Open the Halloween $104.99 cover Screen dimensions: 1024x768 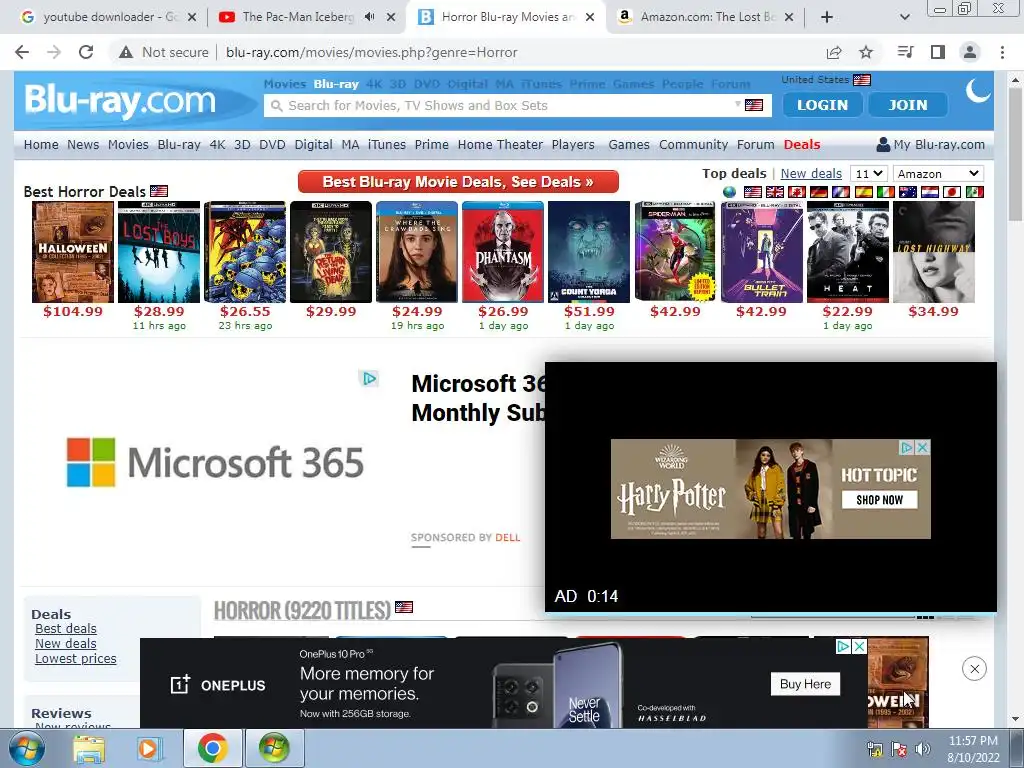pos(73,252)
